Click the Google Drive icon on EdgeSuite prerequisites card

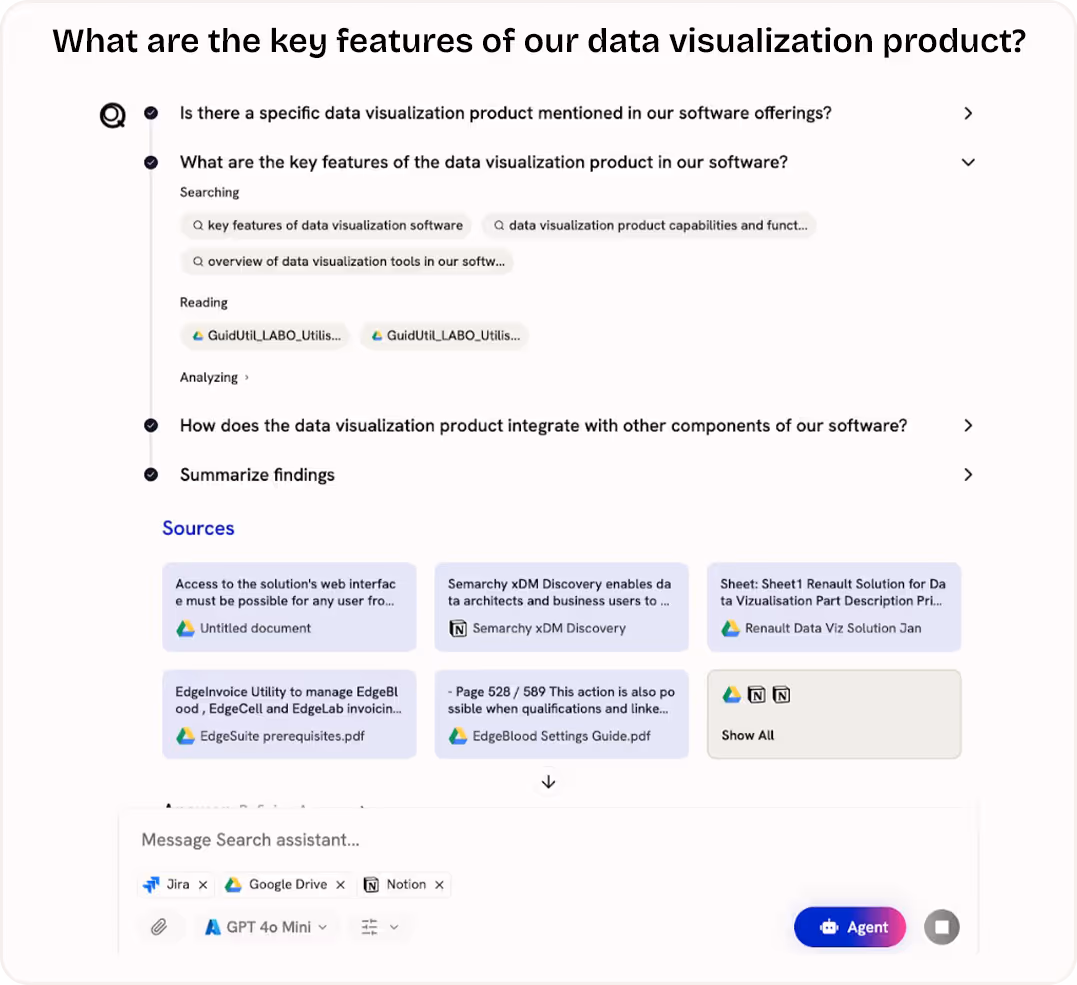tap(185, 736)
